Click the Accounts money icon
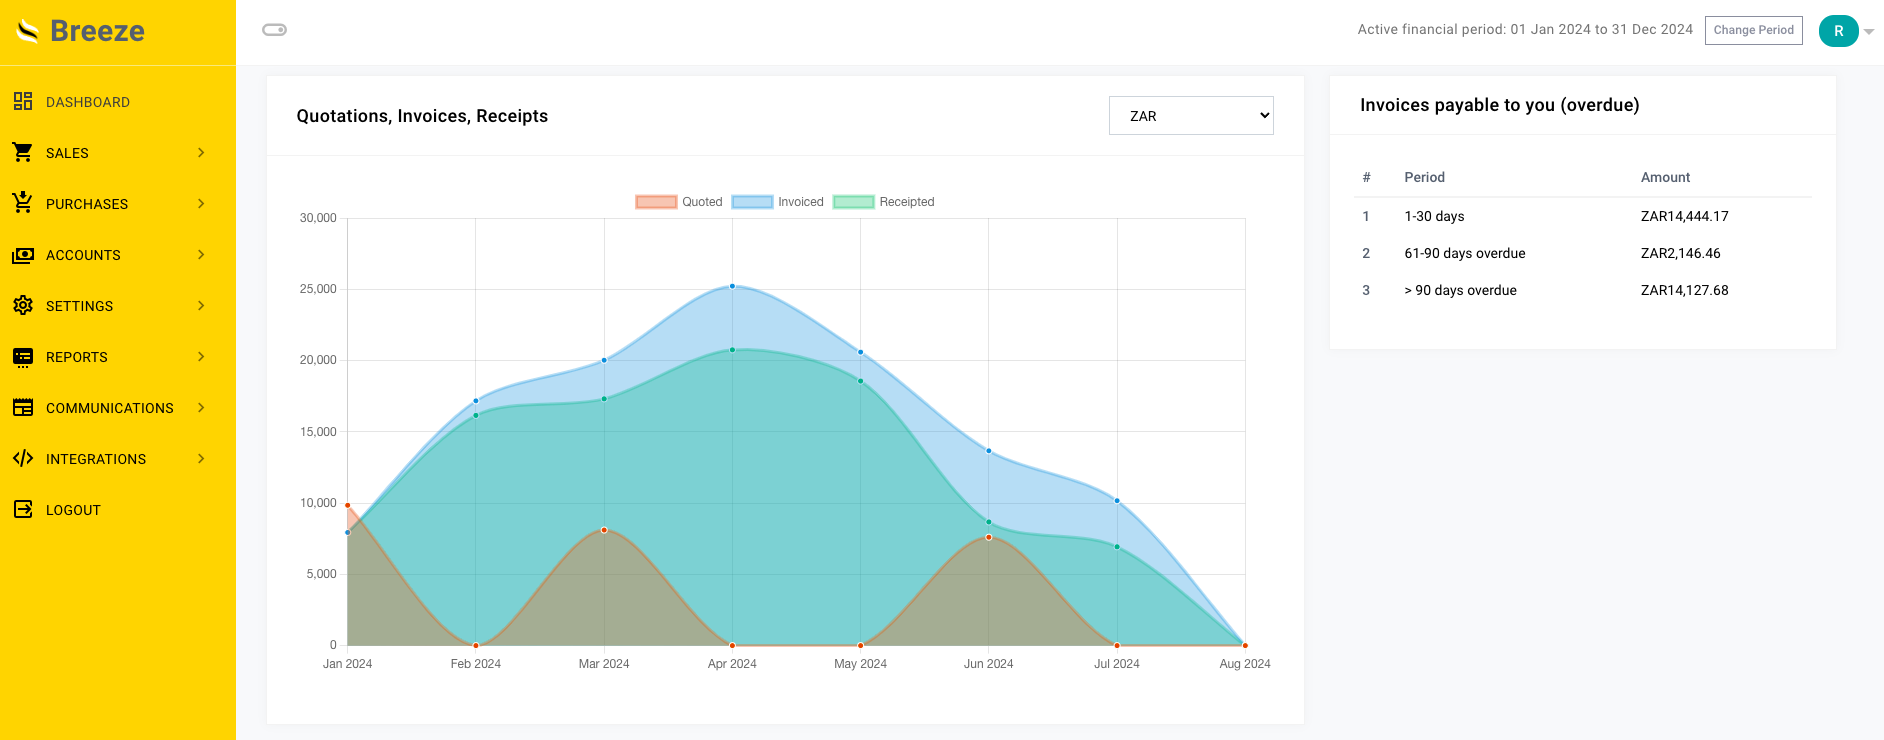Image resolution: width=1884 pixels, height=740 pixels. tap(23, 255)
